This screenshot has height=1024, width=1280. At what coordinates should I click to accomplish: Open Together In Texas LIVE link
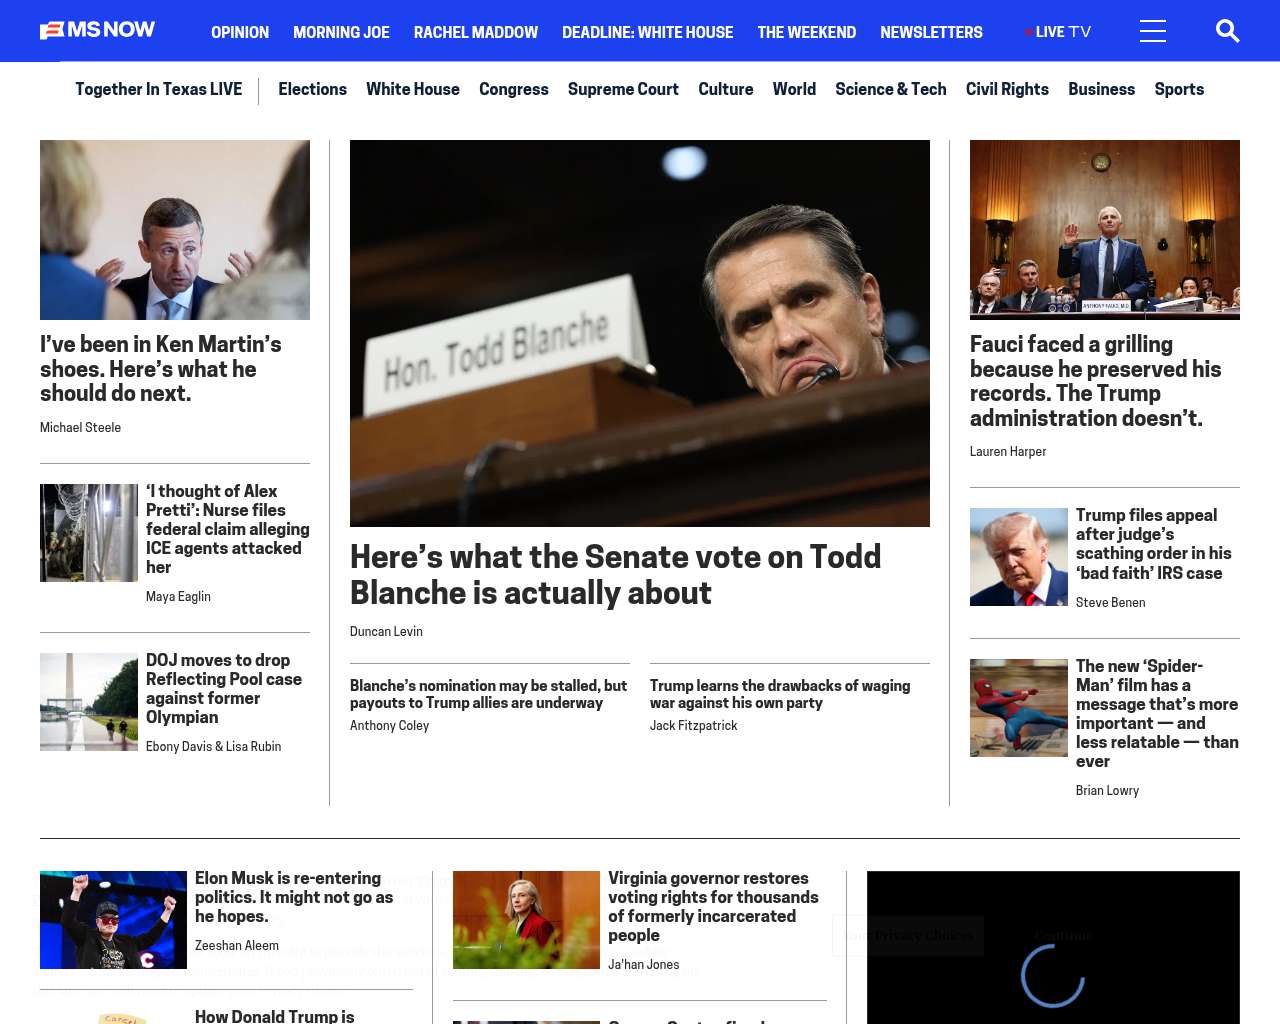click(158, 89)
